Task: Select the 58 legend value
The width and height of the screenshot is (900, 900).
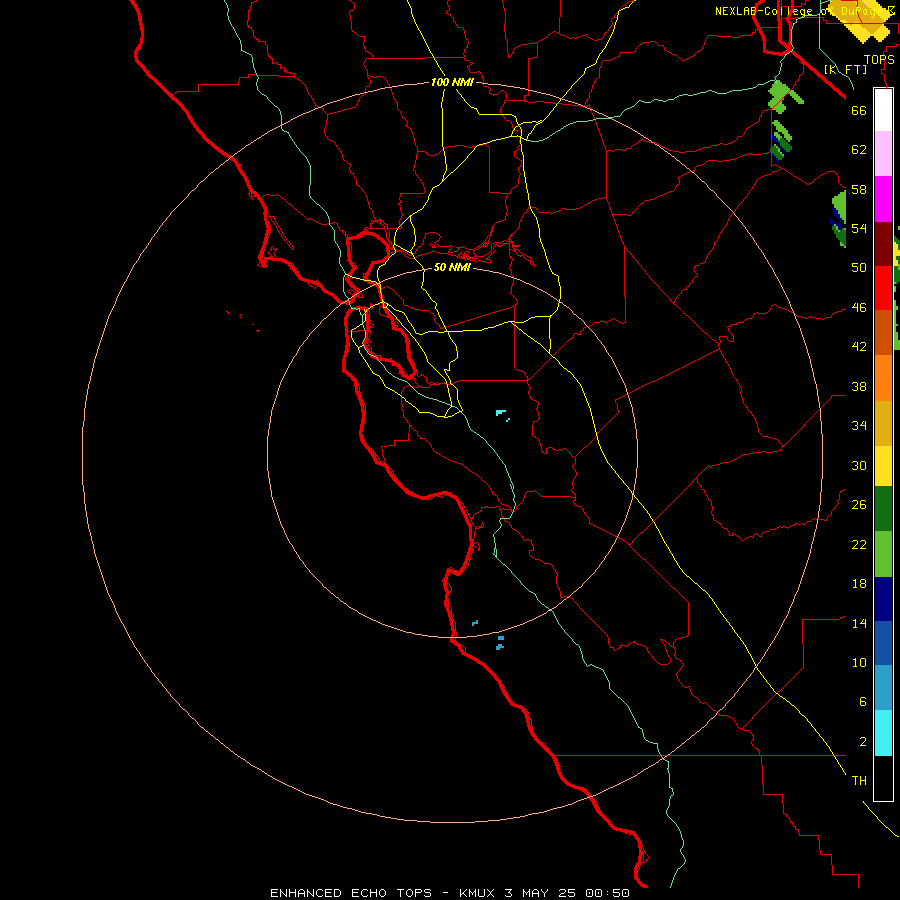Action: (859, 189)
